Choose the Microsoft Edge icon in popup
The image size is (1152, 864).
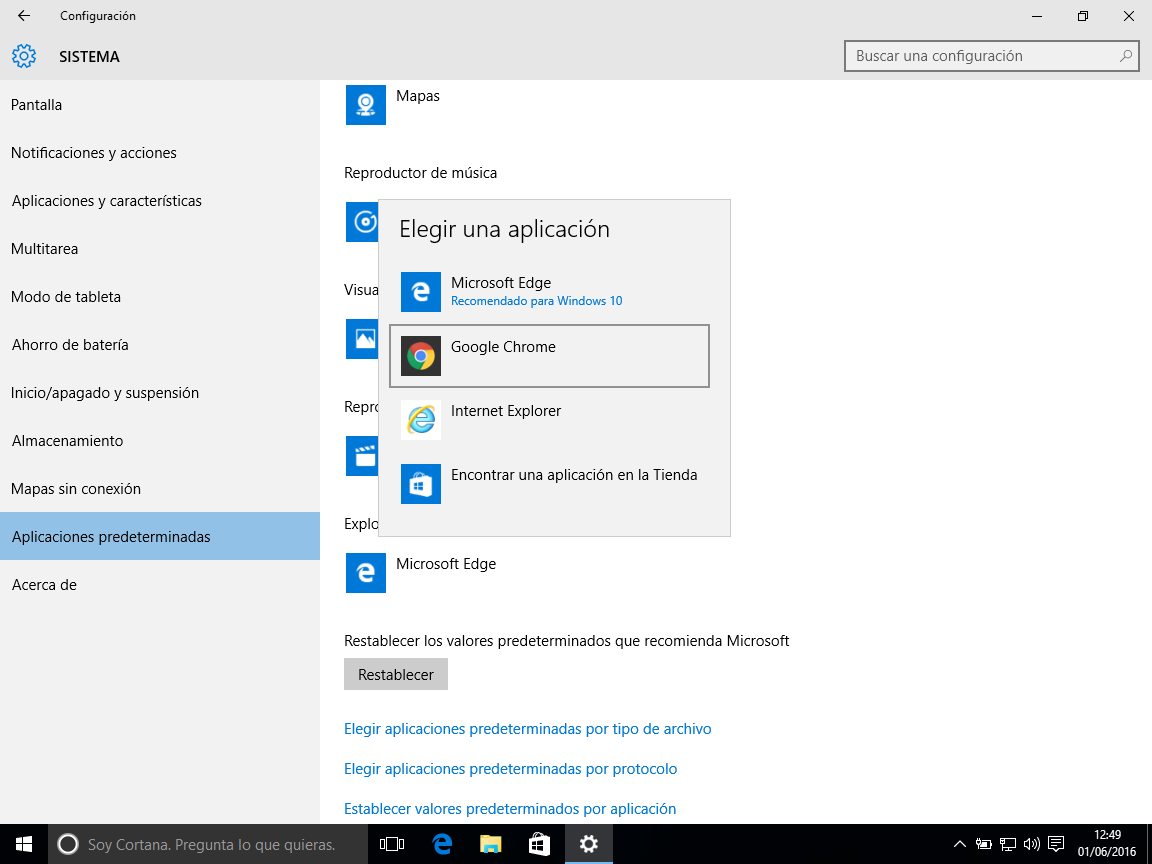(421, 292)
